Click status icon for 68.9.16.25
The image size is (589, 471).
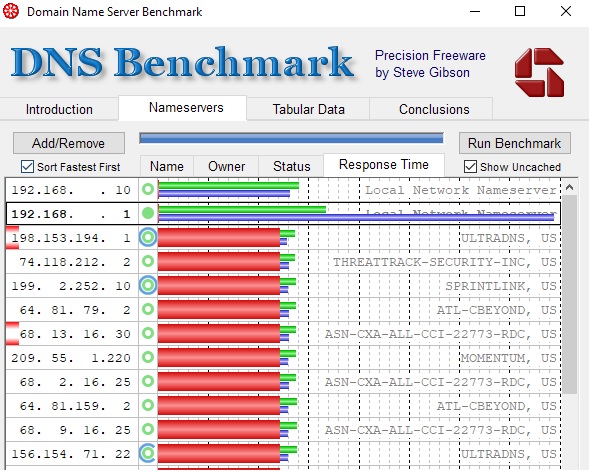tap(148, 429)
